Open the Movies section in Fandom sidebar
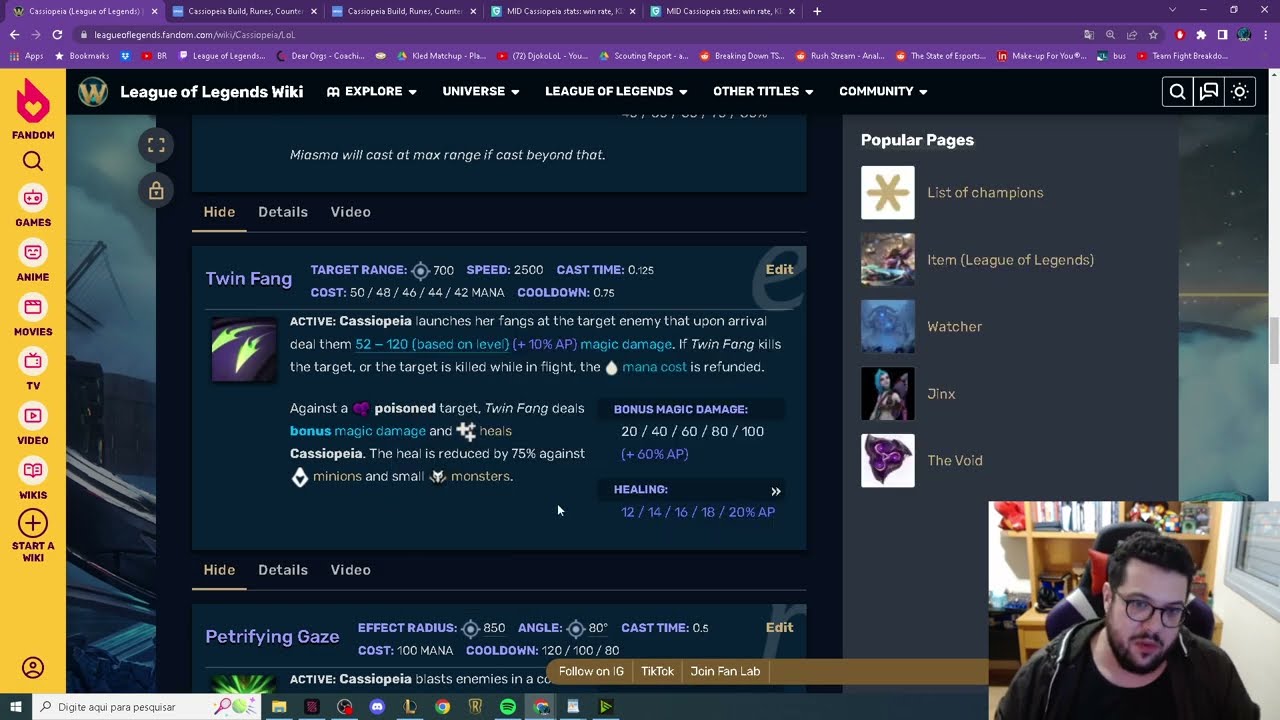Screen dimensions: 1280x720 33,316
